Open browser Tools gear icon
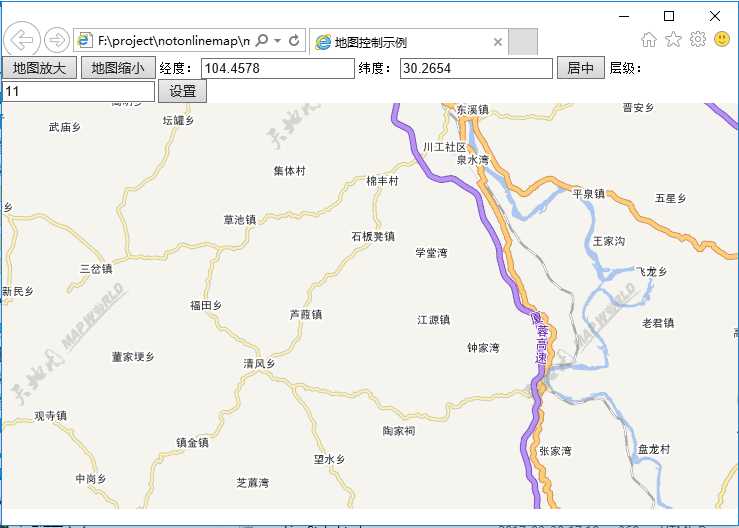The width and height of the screenshot is (739, 528). click(698, 39)
